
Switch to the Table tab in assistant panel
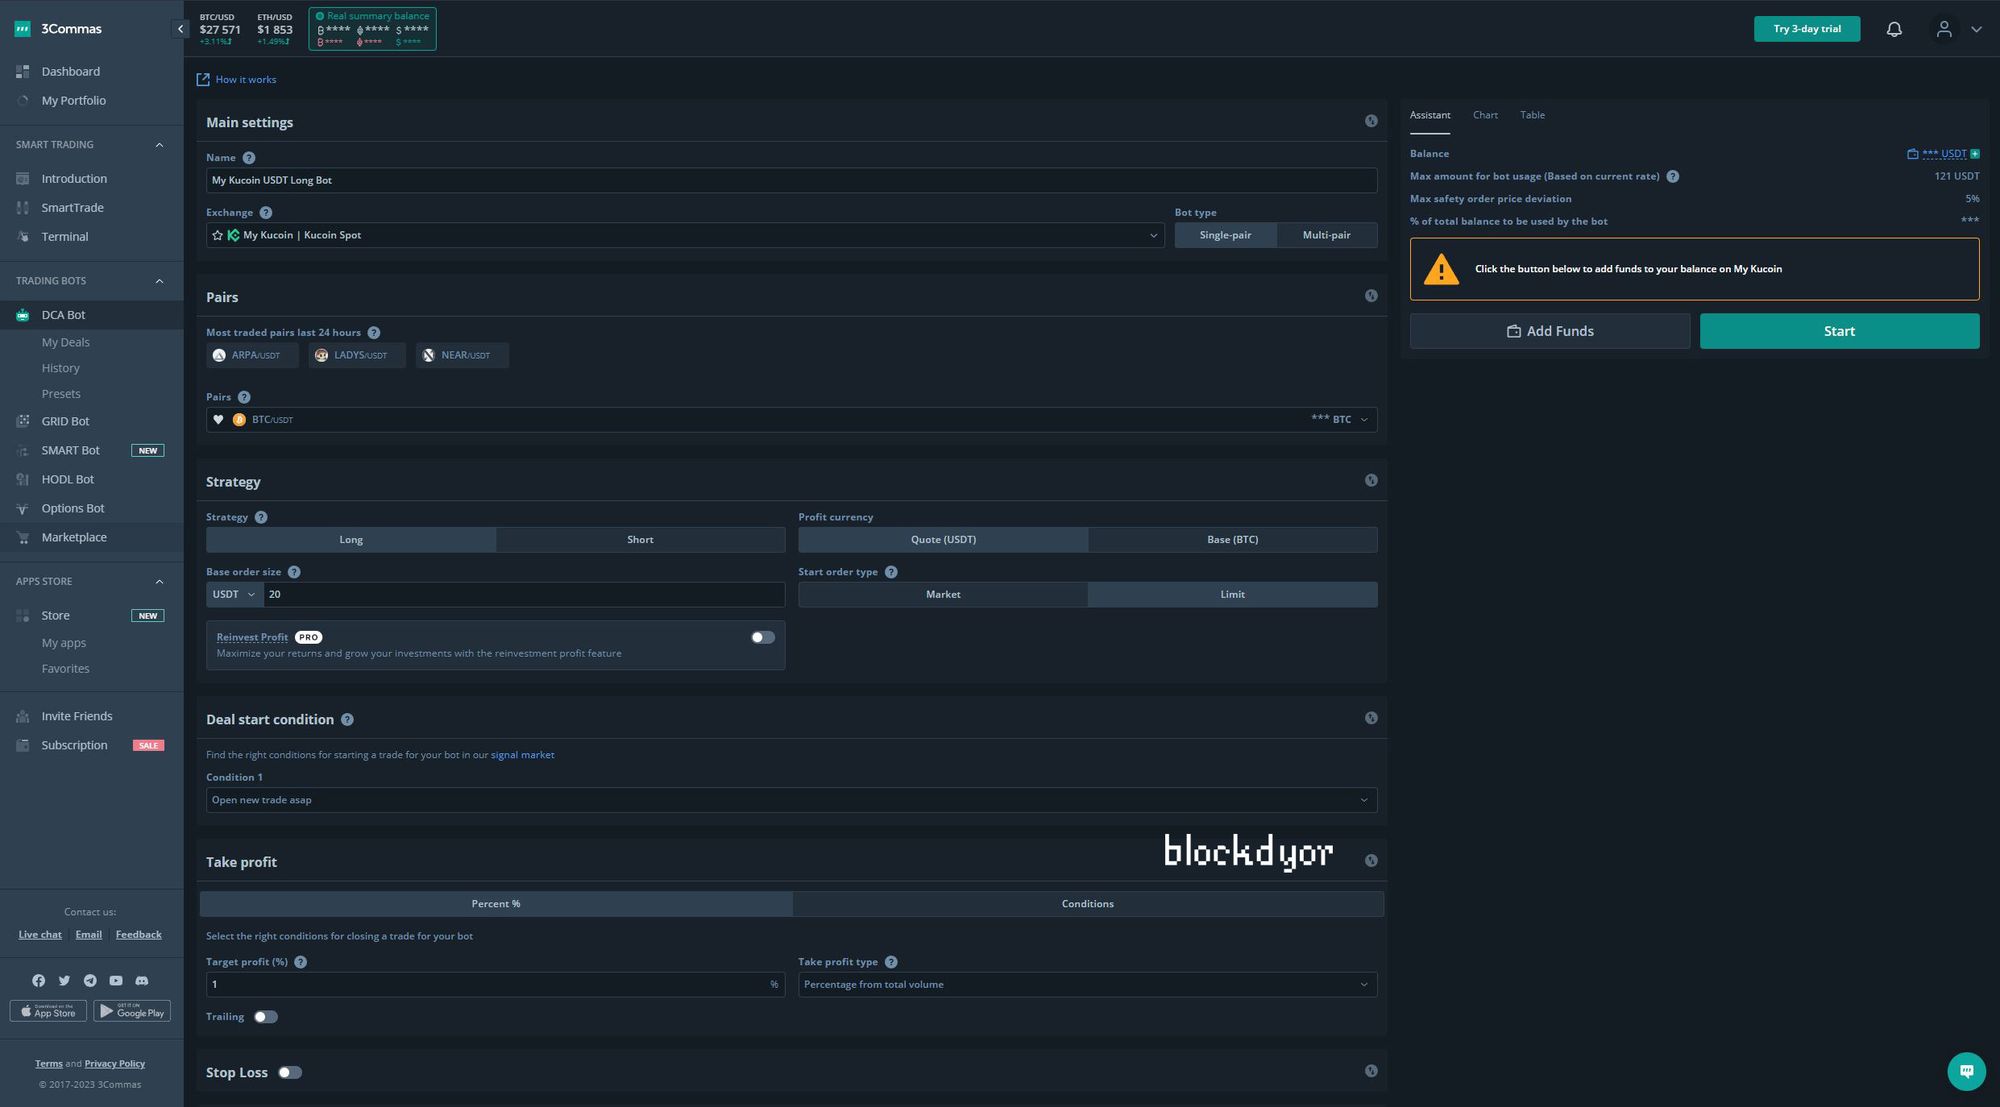[1532, 115]
